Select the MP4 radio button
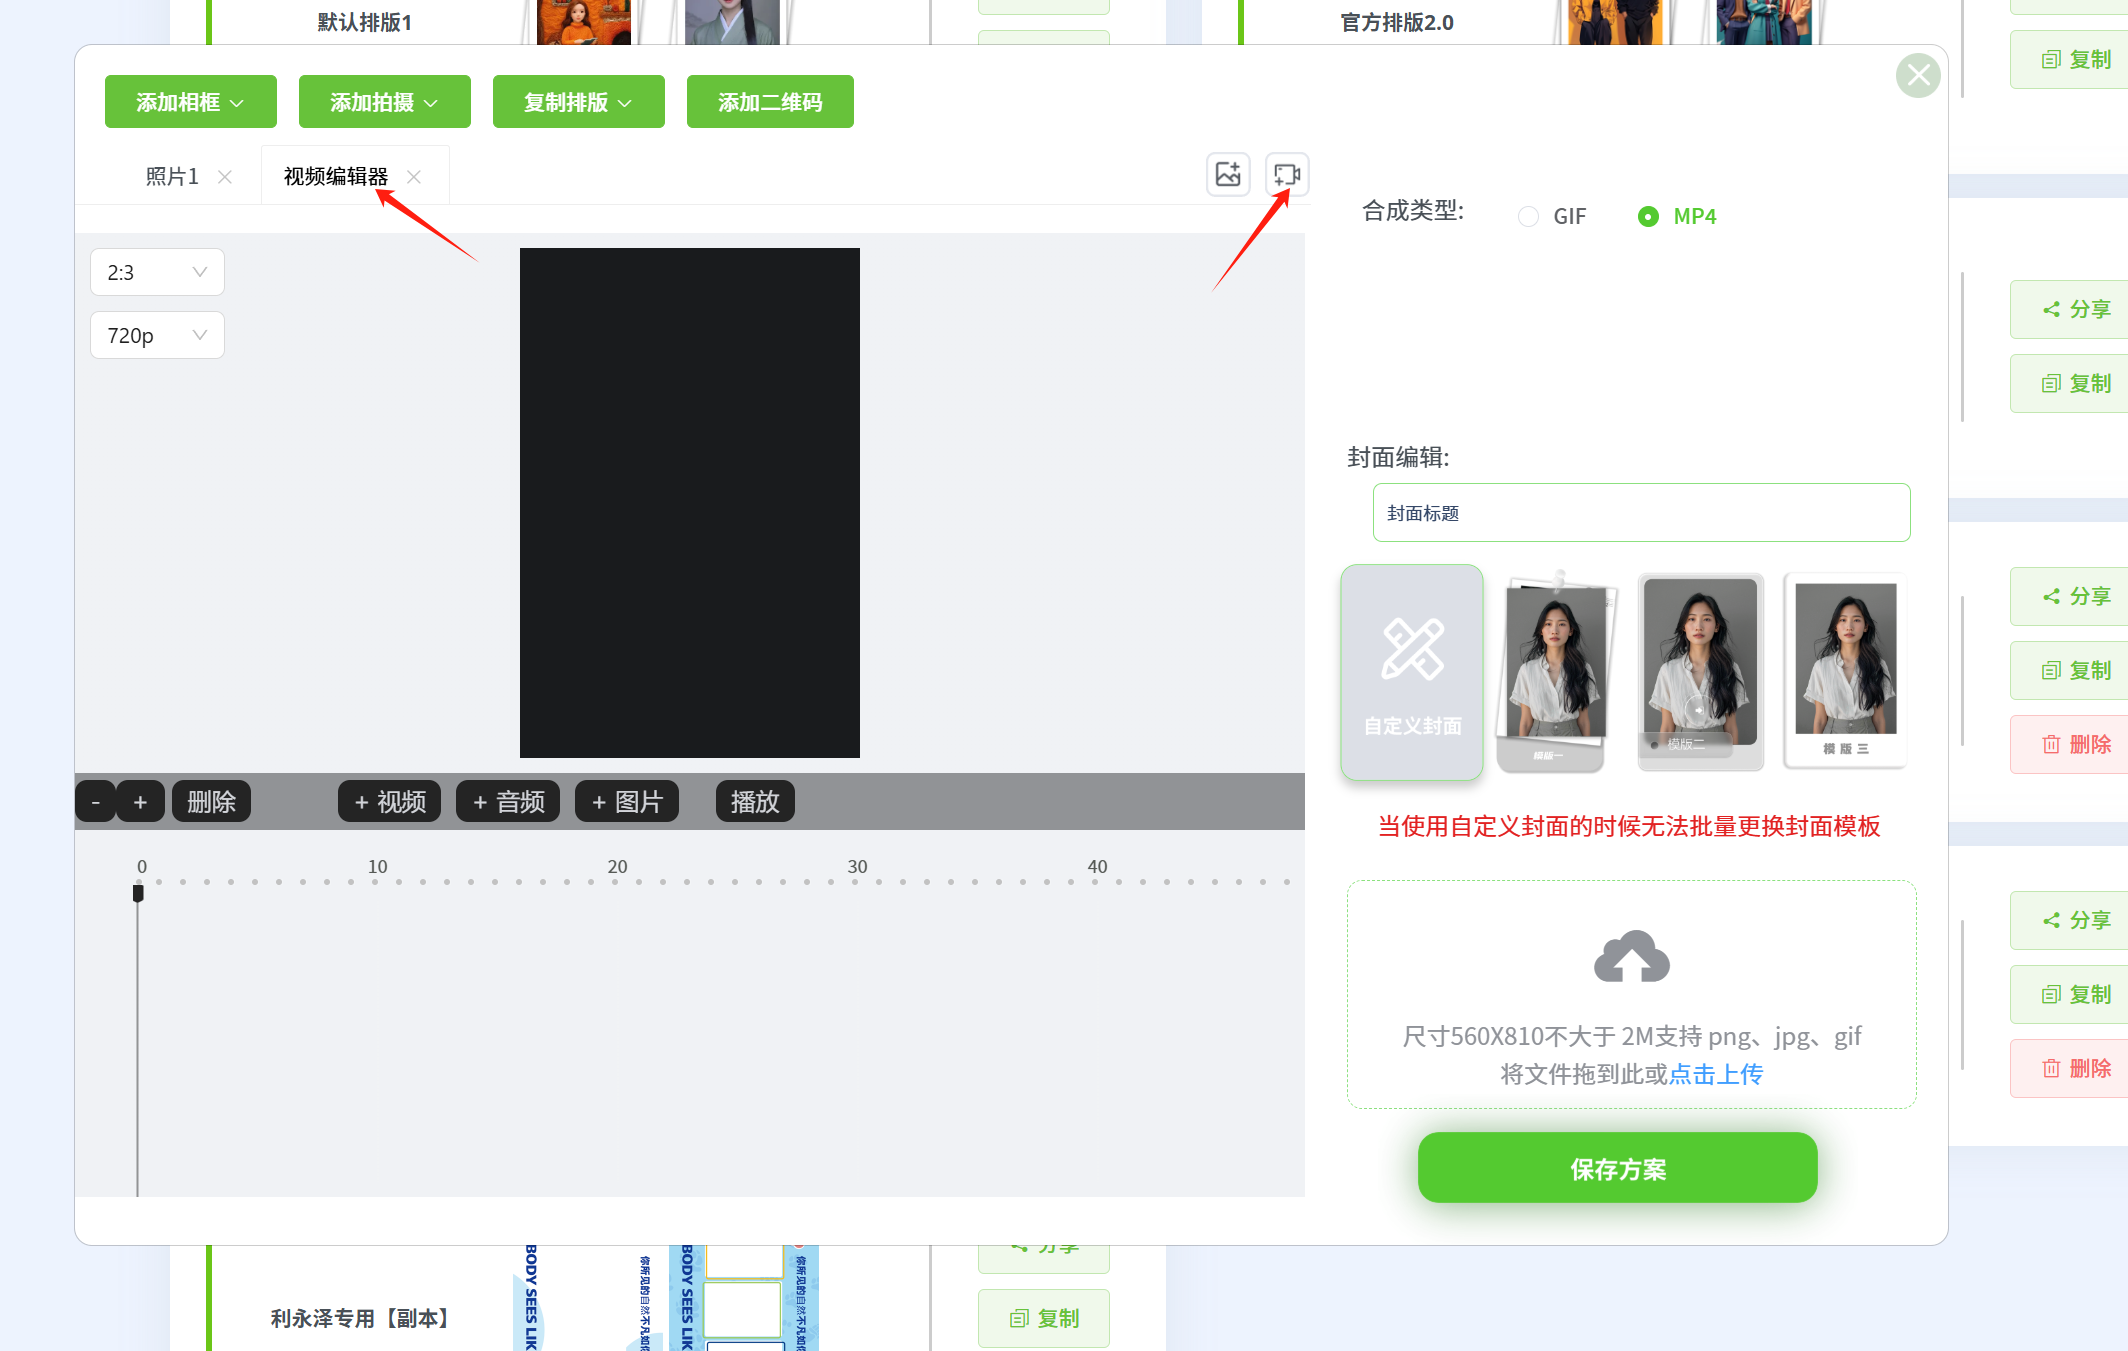This screenshot has width=2128, height=1351. tap(1648, 216)
